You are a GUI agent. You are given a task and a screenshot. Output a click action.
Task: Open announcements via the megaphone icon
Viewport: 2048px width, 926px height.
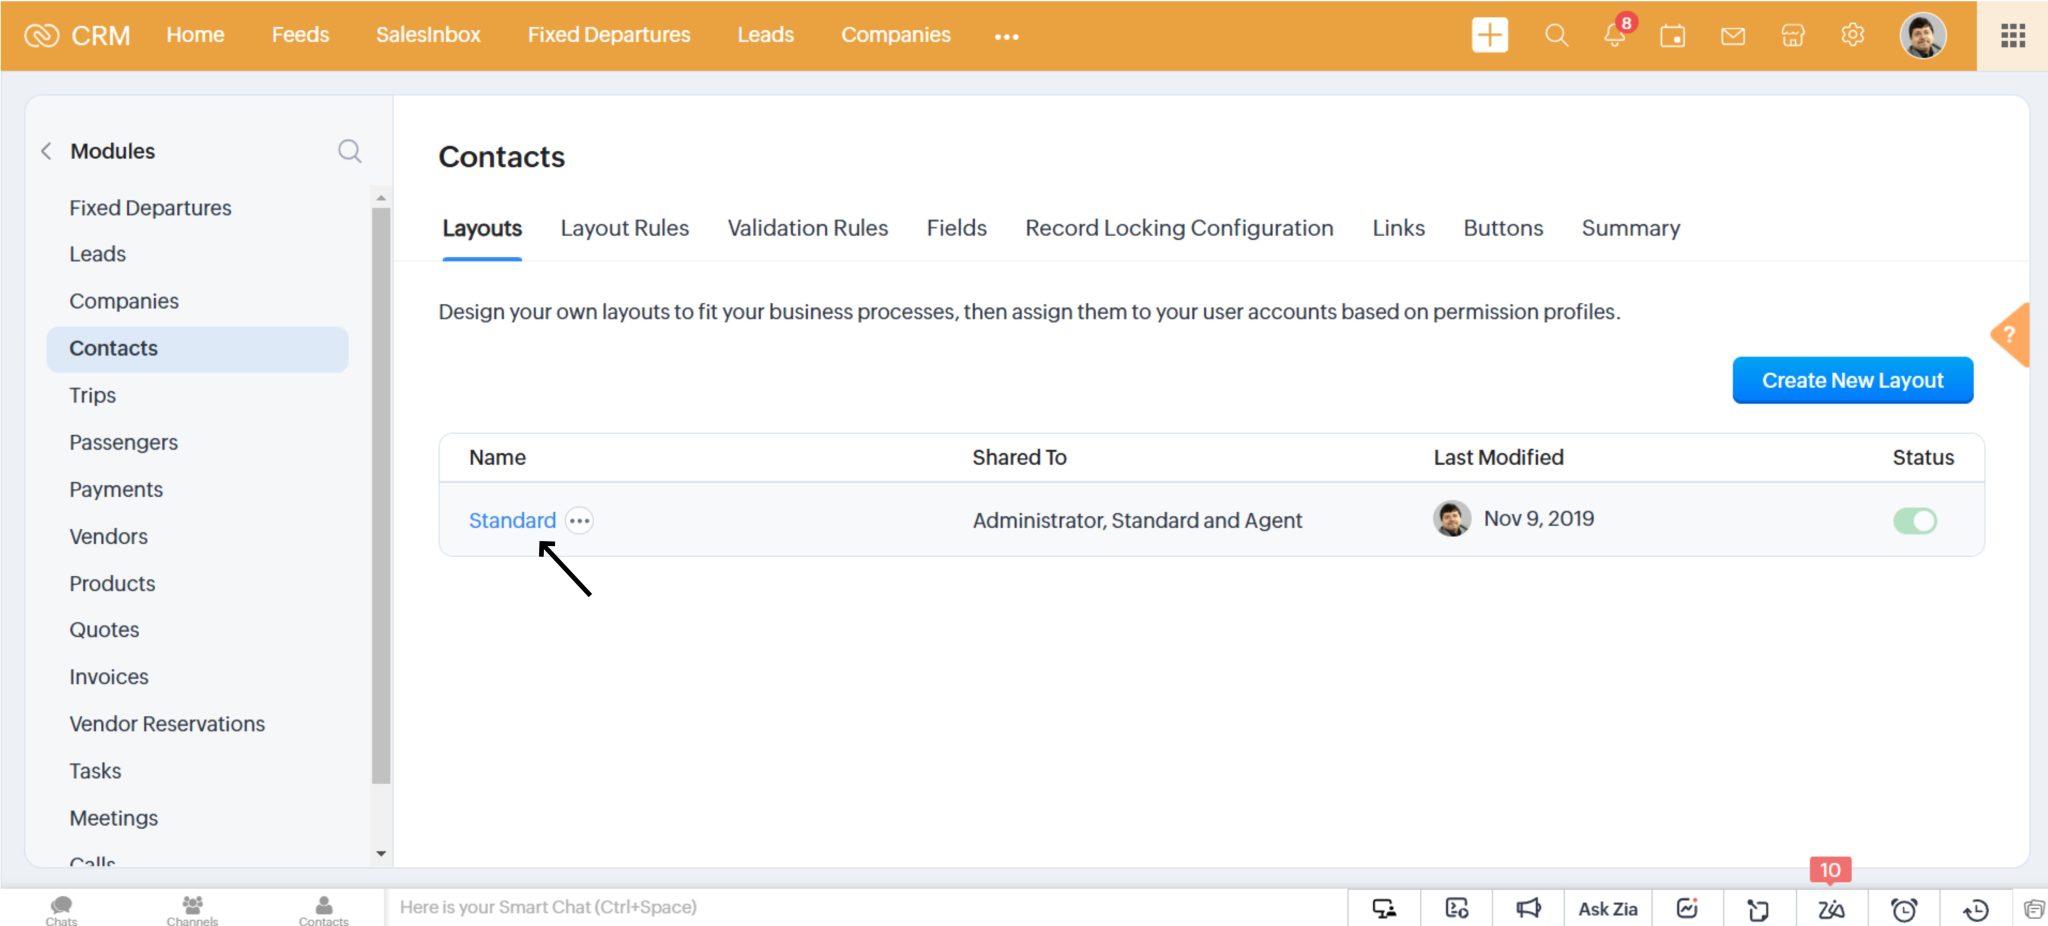click(1527, 908)
